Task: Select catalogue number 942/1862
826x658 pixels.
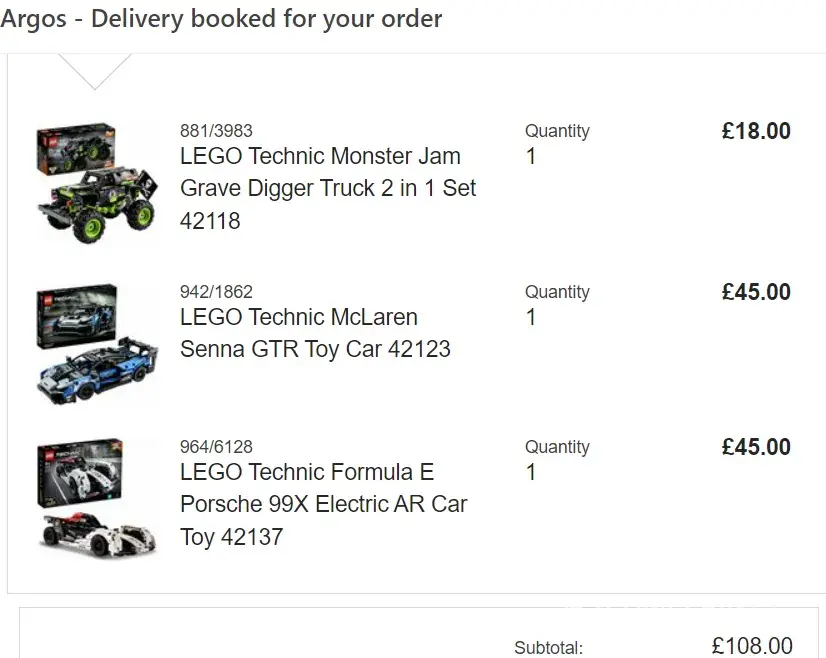Action: (216, 292)
